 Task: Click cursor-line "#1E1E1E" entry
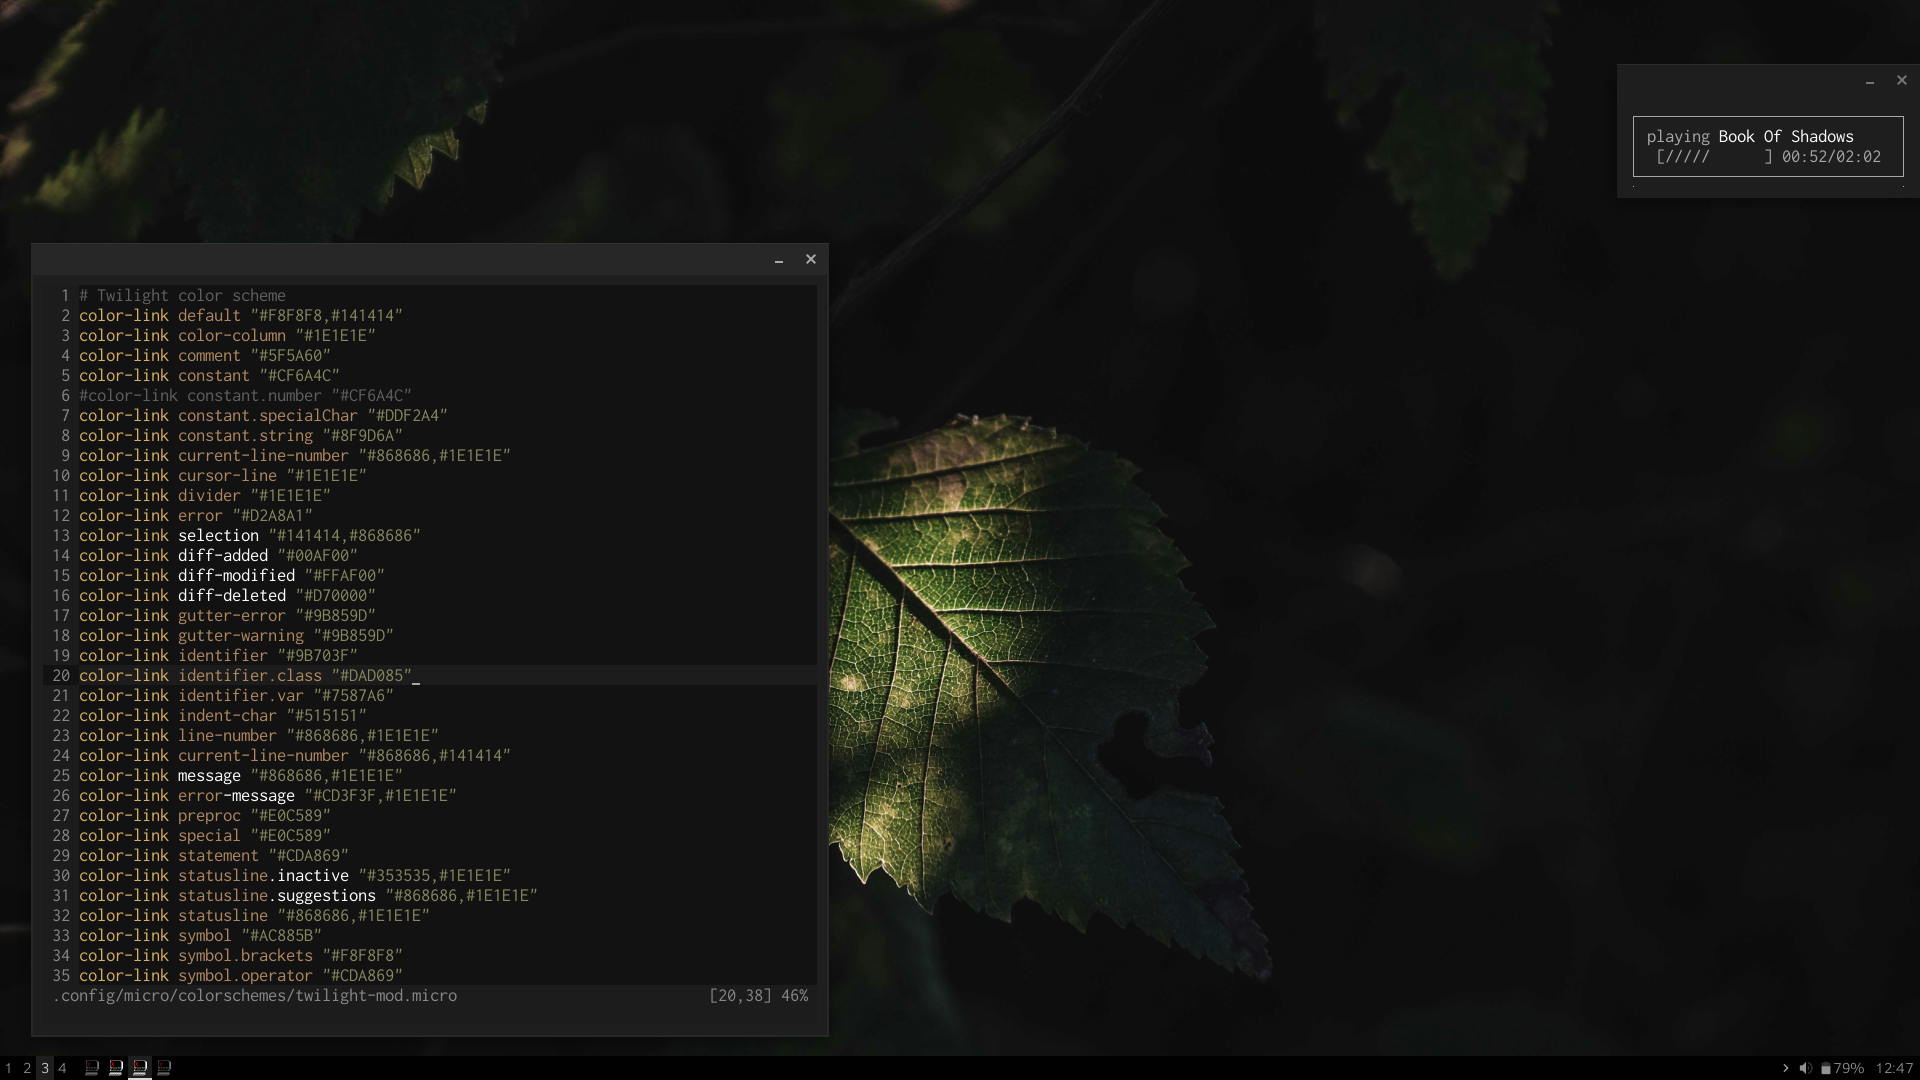click(x=223, y=476)
